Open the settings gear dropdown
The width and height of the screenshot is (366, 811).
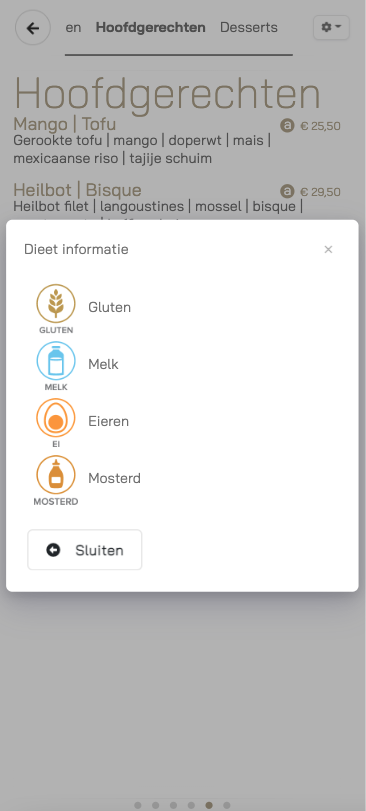(x=331, y=27)
